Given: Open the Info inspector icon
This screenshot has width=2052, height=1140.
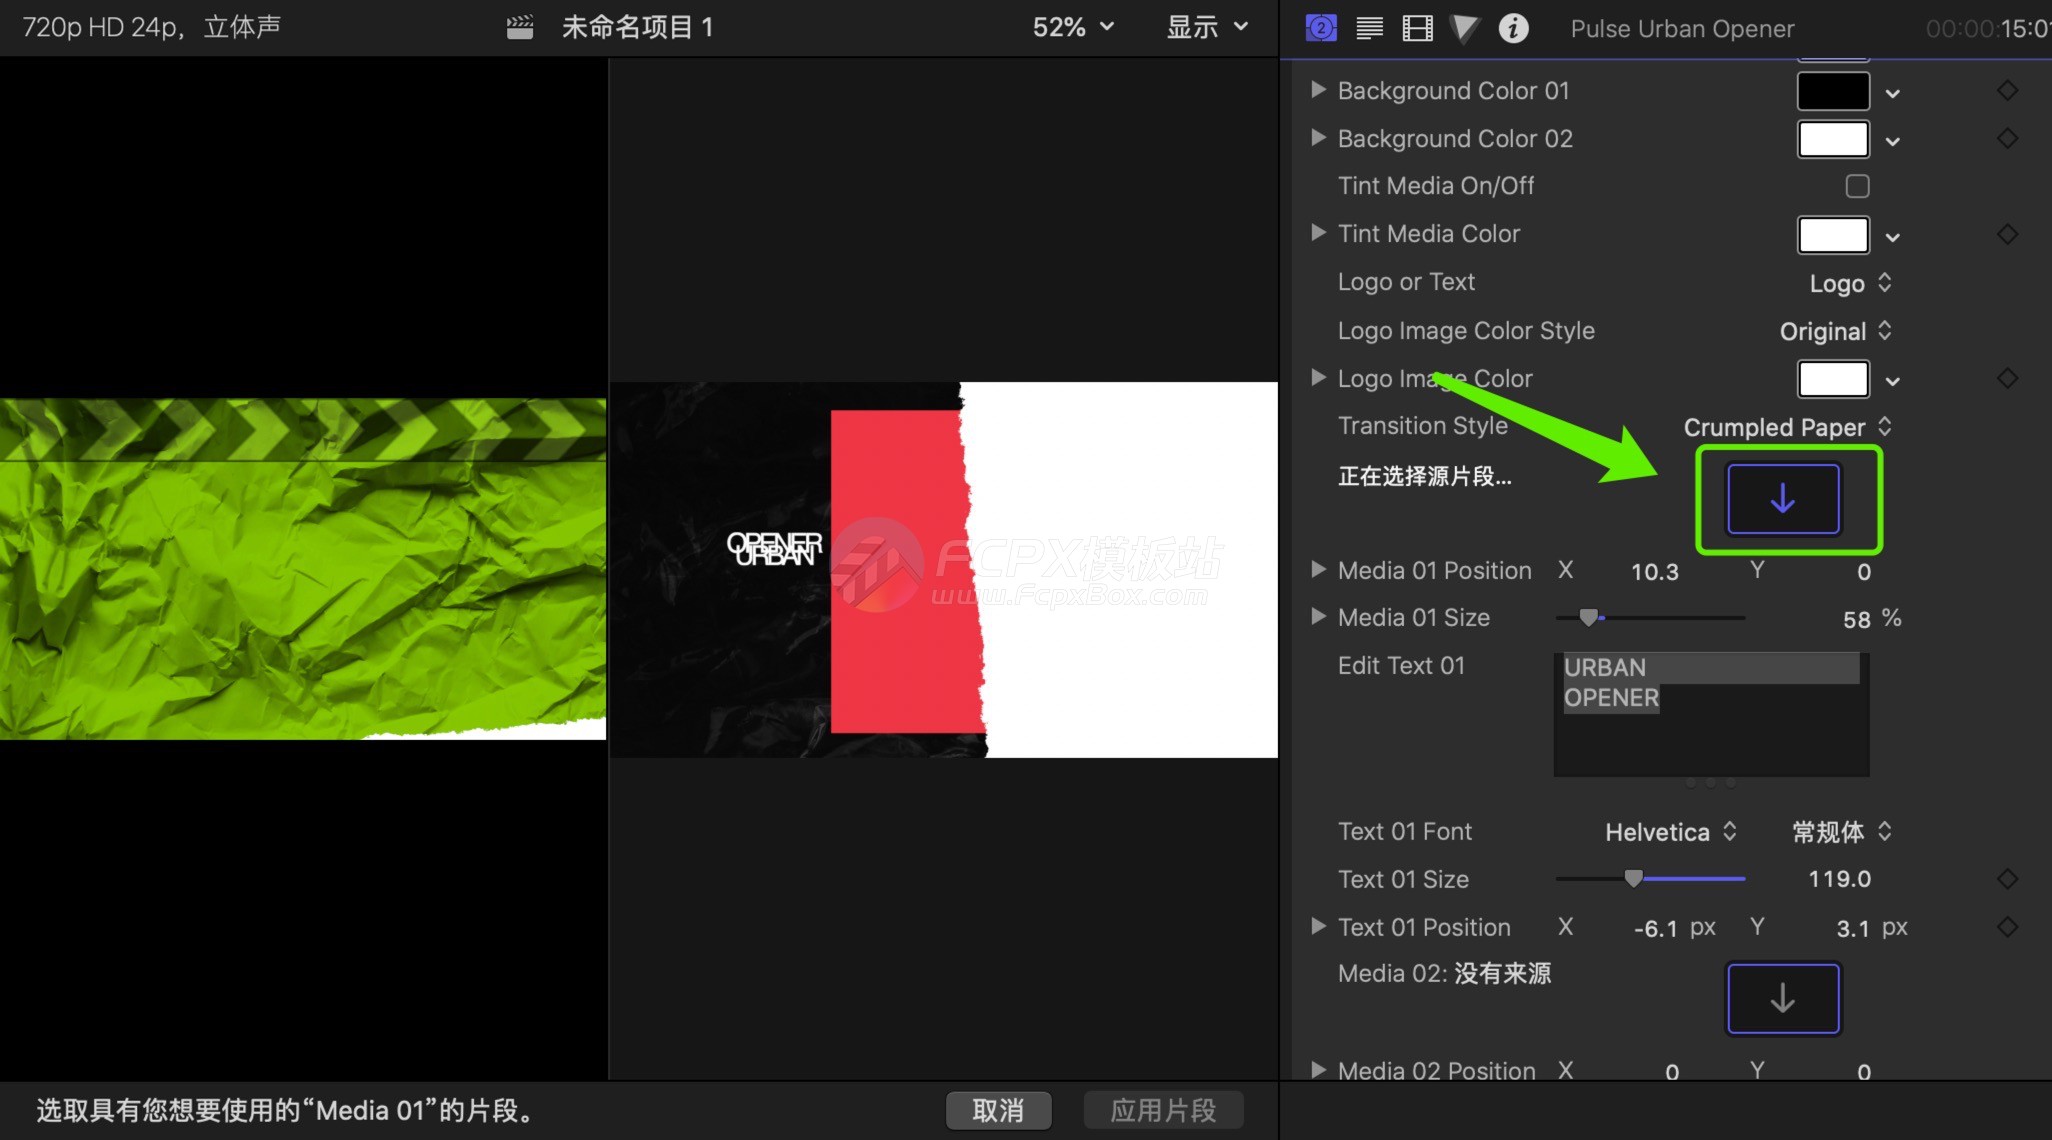Looking at the screenshot, I should pos(1513,28).
